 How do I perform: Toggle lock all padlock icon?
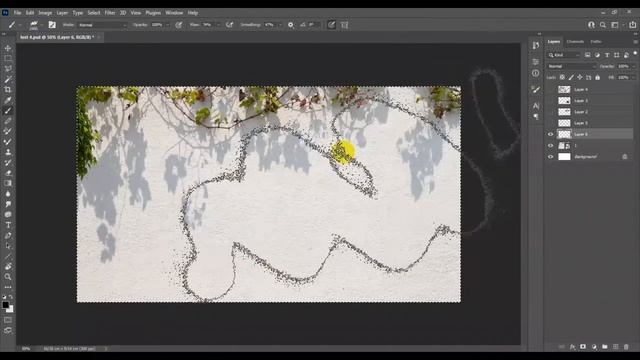(x=598, y=77)
